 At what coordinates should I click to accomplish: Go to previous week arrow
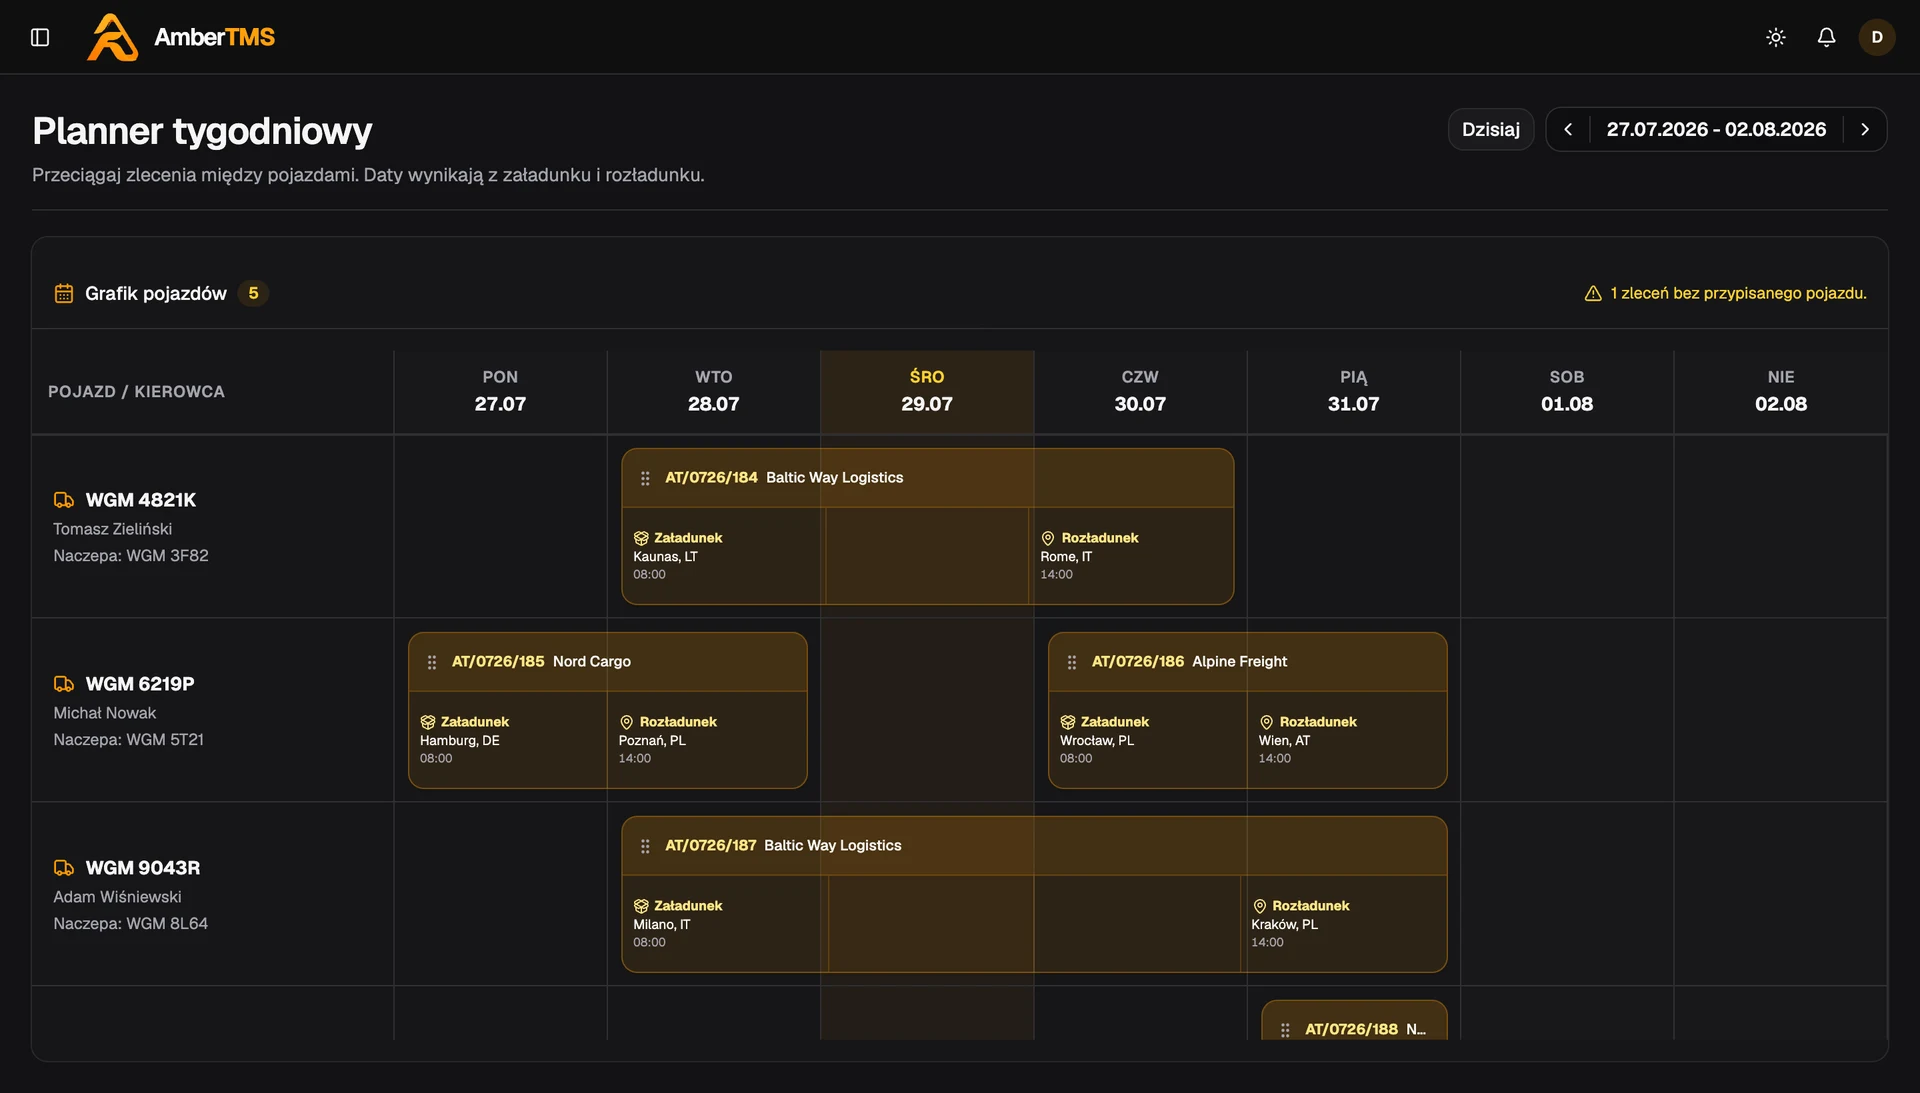[1568, 129]
